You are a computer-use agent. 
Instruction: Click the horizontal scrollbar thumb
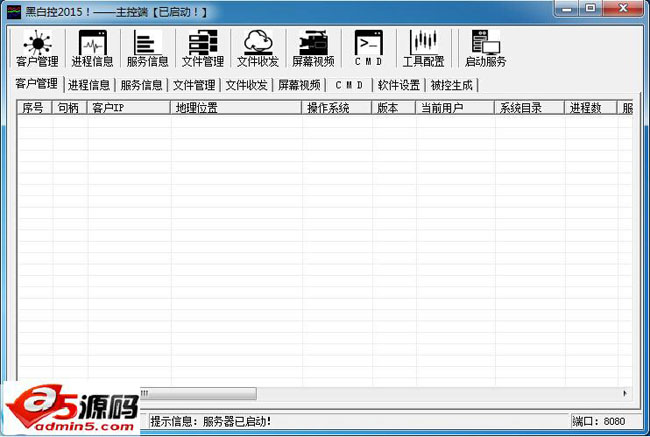[x=198, y=393]
